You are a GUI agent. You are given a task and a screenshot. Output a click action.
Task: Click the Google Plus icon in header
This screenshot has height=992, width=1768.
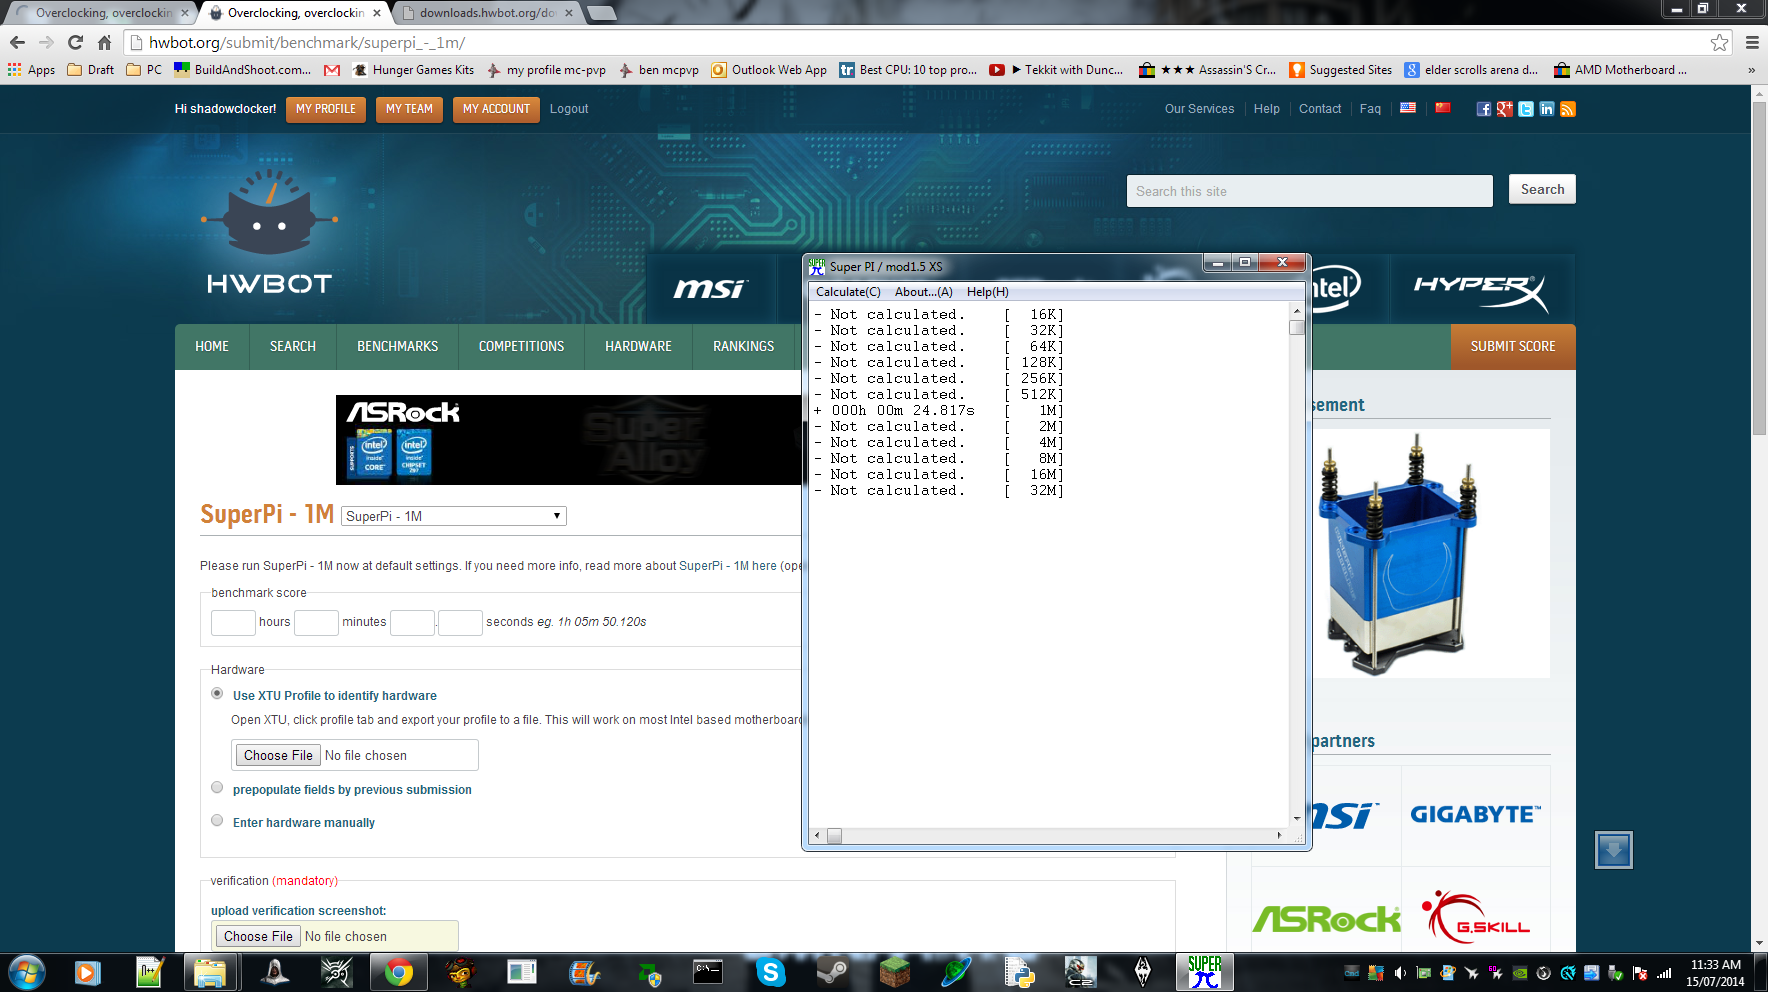click(x=1504, y=109)
